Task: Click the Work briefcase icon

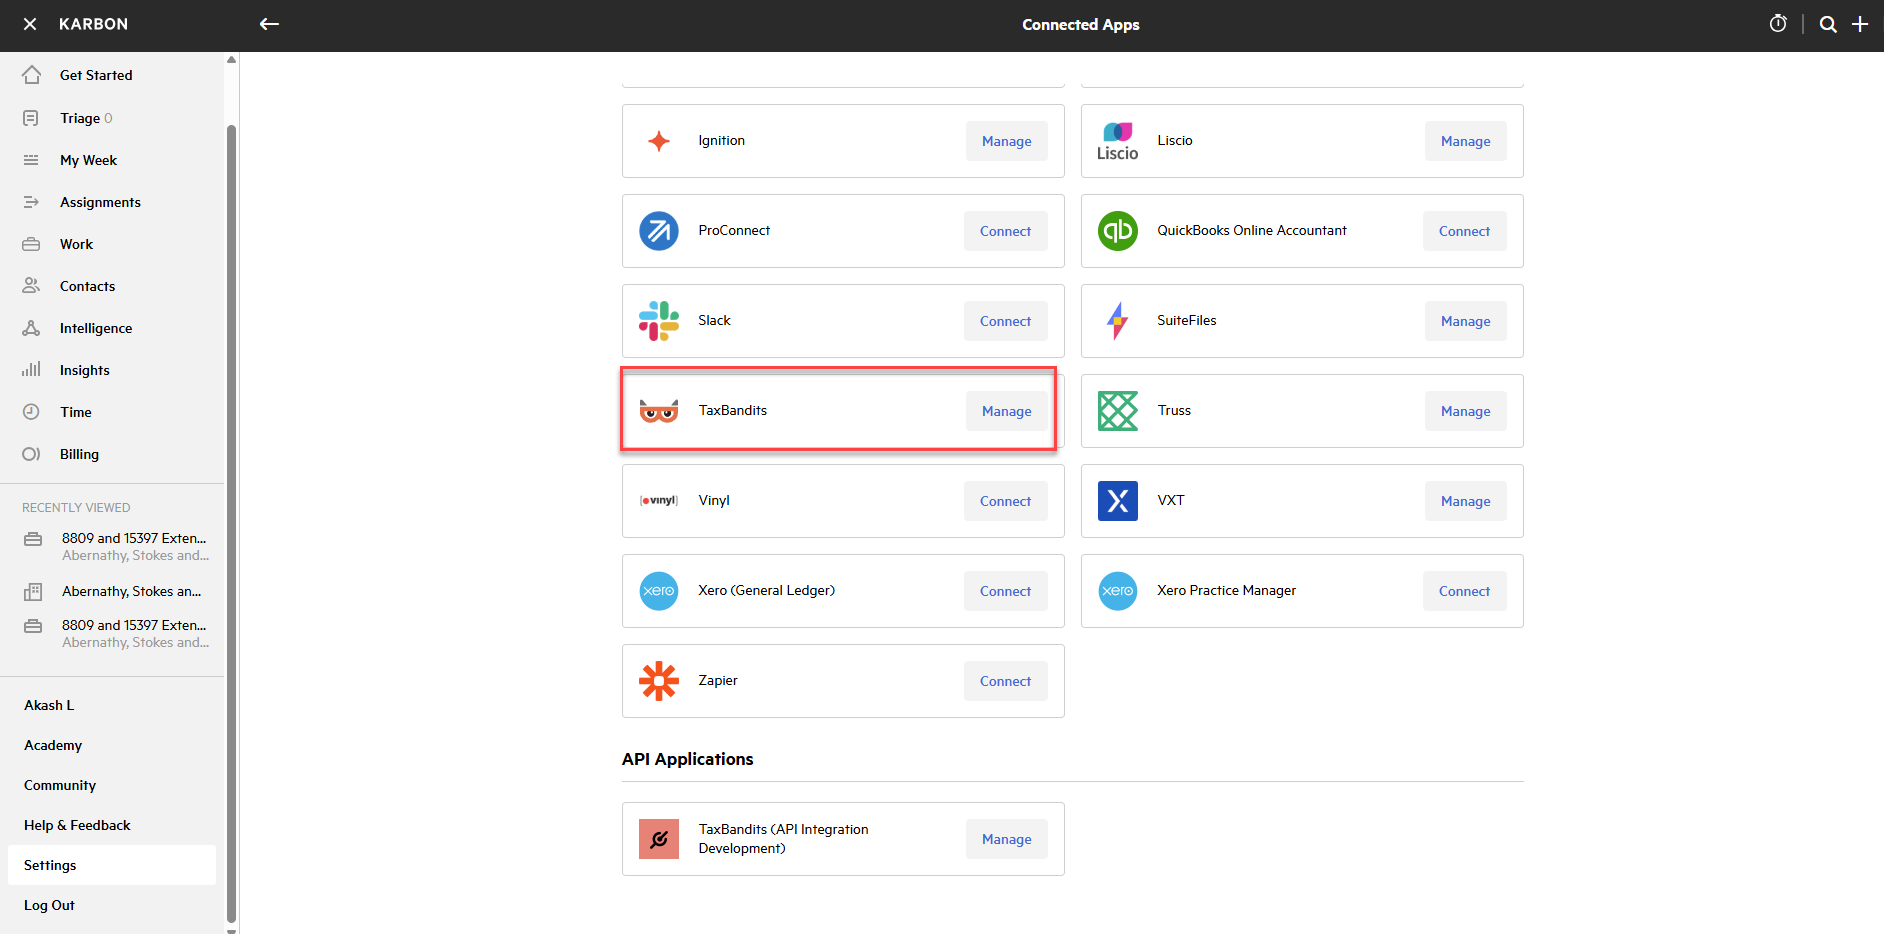Action: [x=31, y=244]
